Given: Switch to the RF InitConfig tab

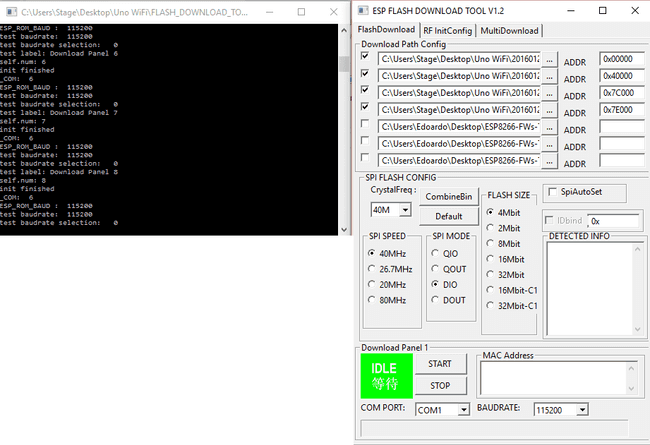Looking at the screenshot, I should pyautogui.click(x=448, y=31).
